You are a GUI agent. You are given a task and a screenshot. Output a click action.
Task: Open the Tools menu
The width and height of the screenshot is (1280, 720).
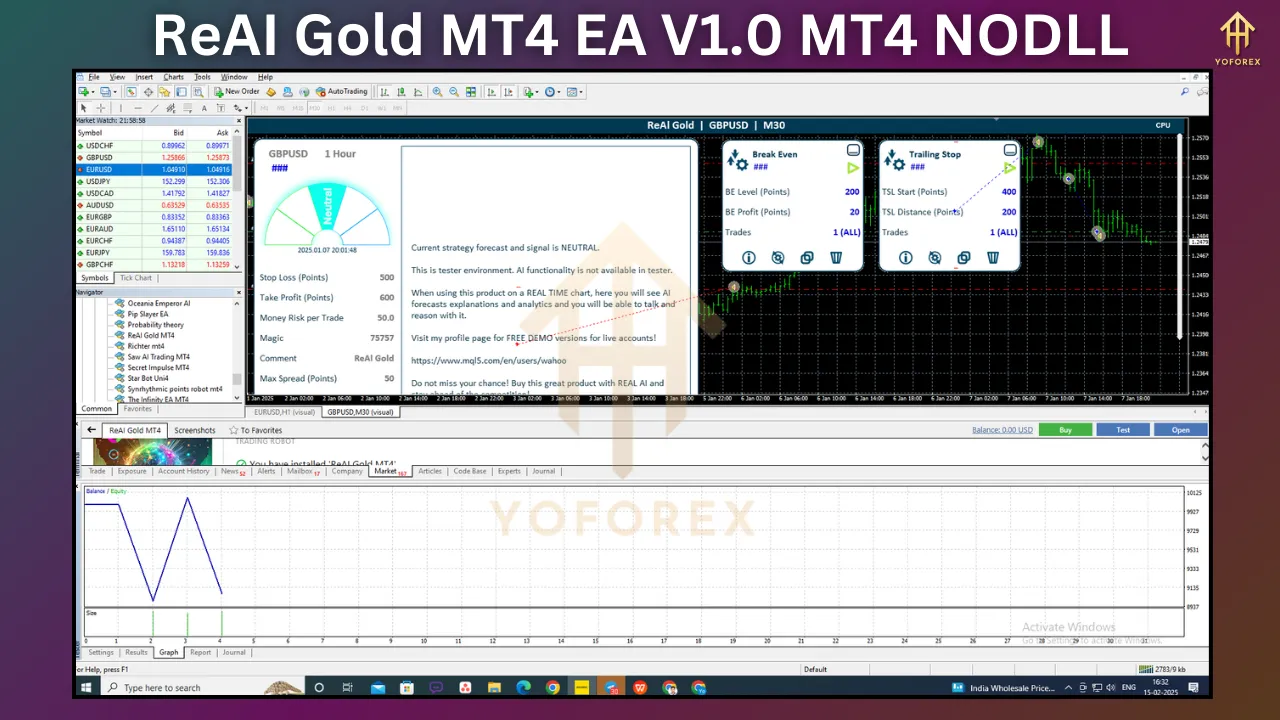202,77
